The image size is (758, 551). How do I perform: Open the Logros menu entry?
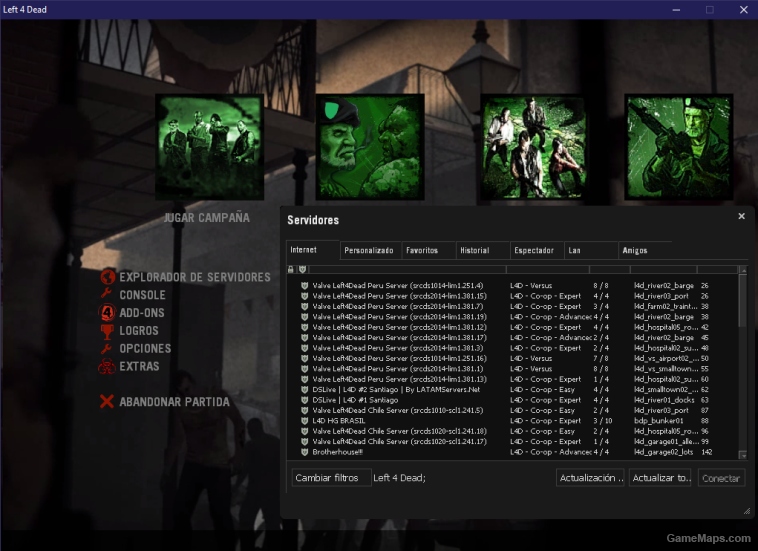pos(139,331)
